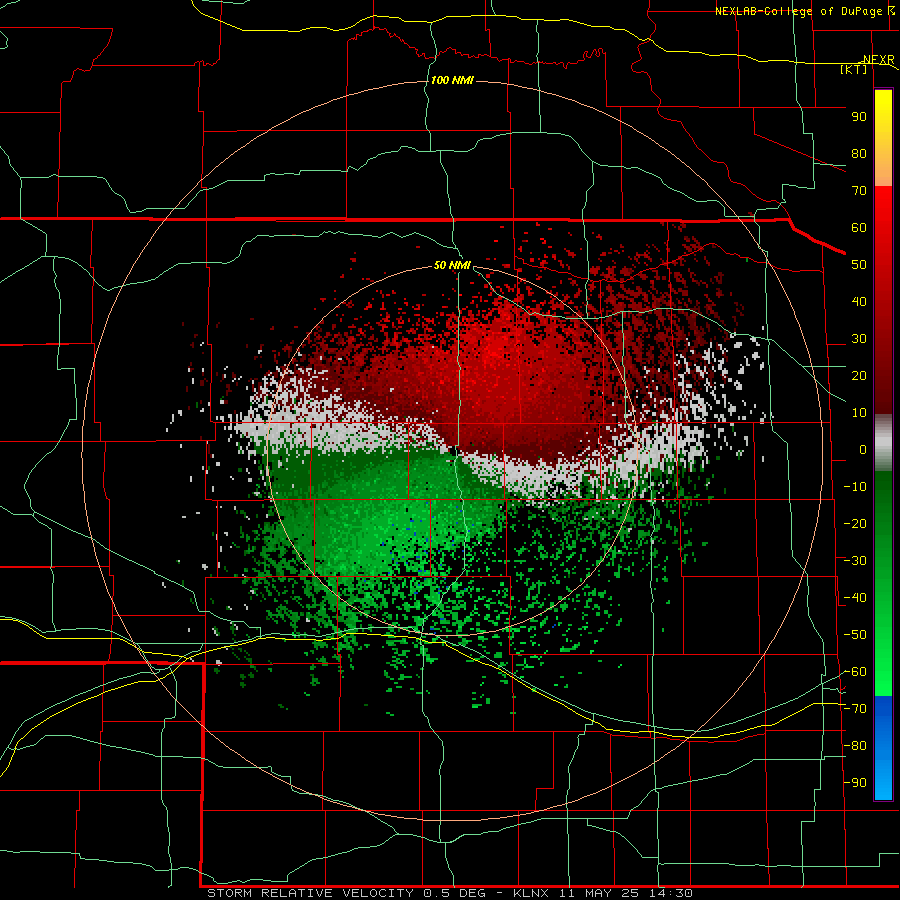Select the "STORM RELATIVE VELOCITY 0.5 DEG" title text
The height and width of the screenshot is (900, 900).
346,893
